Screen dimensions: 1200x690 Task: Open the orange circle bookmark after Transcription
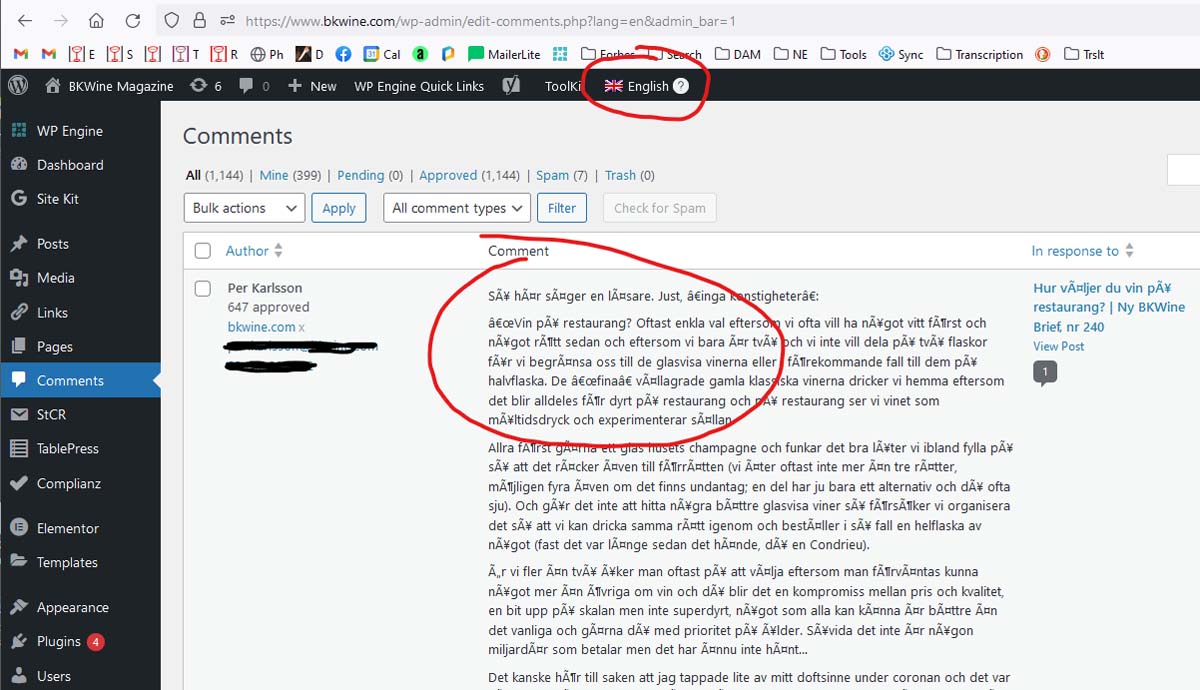tap(1042, 54)
